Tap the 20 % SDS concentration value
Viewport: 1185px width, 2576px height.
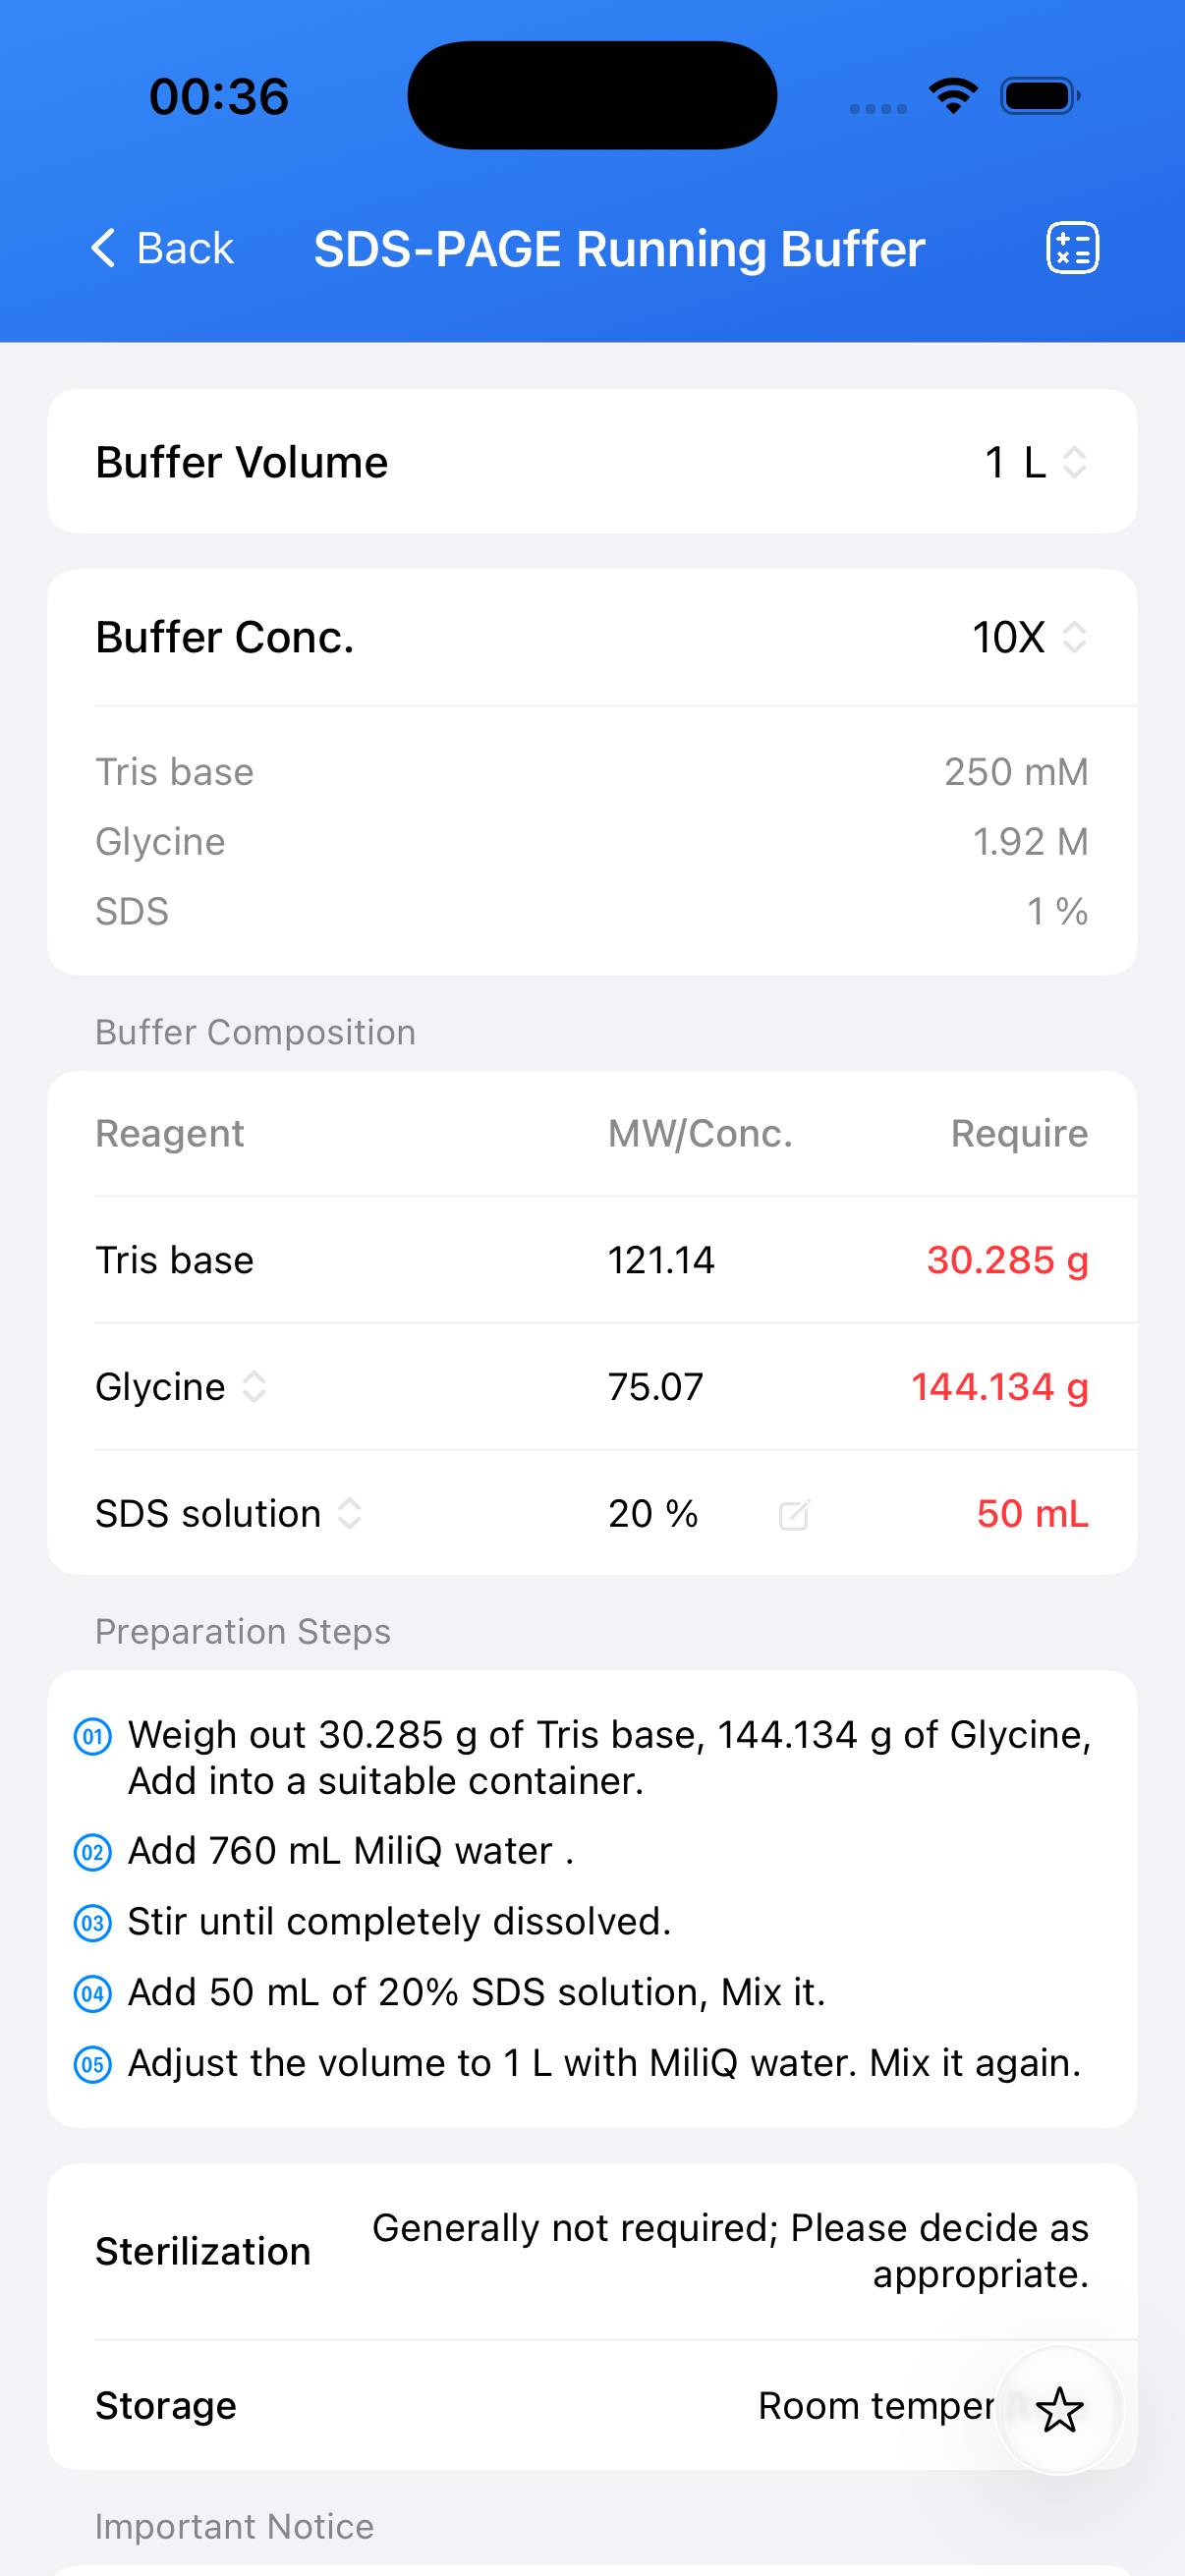[653, 1514]
